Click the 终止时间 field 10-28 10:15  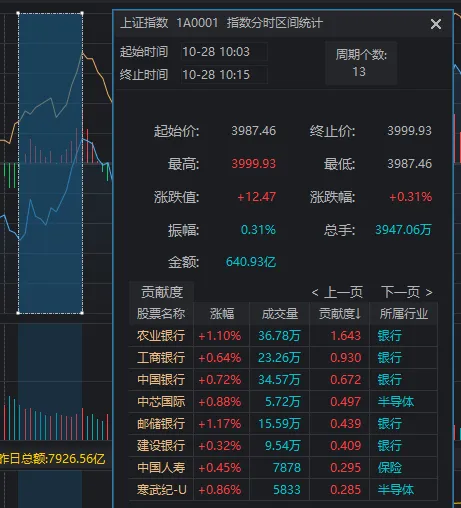(x=224, y=74)
